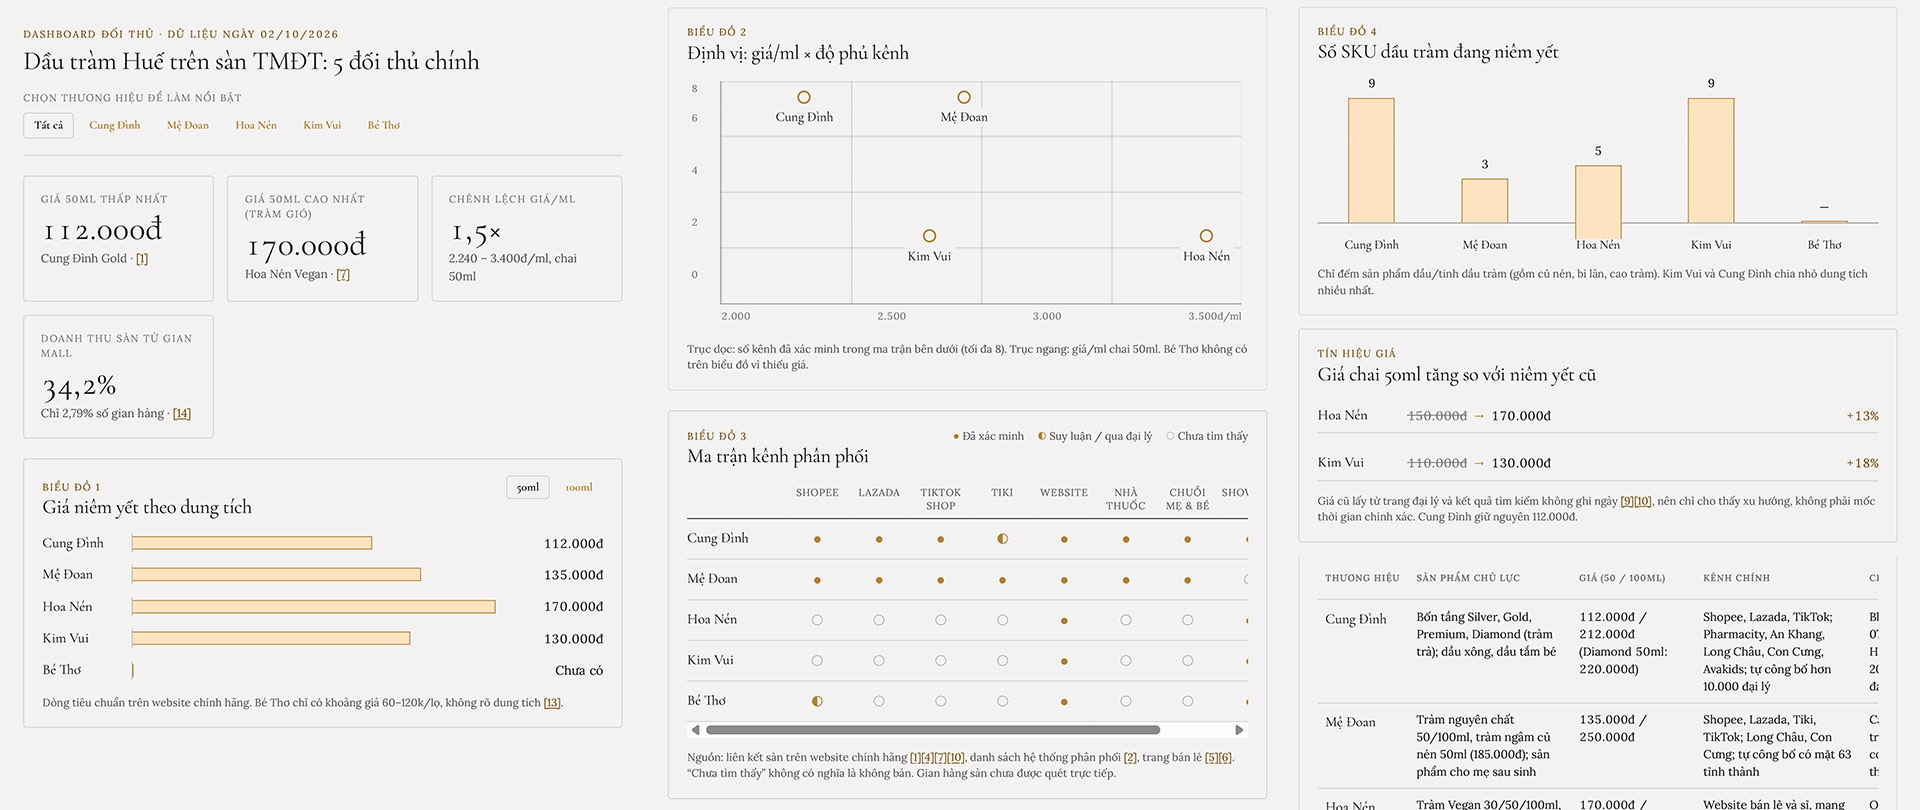1920x810 pixels.
Task: Click the Hoa Nén scatter point
Action: (x=1206, y=236)
